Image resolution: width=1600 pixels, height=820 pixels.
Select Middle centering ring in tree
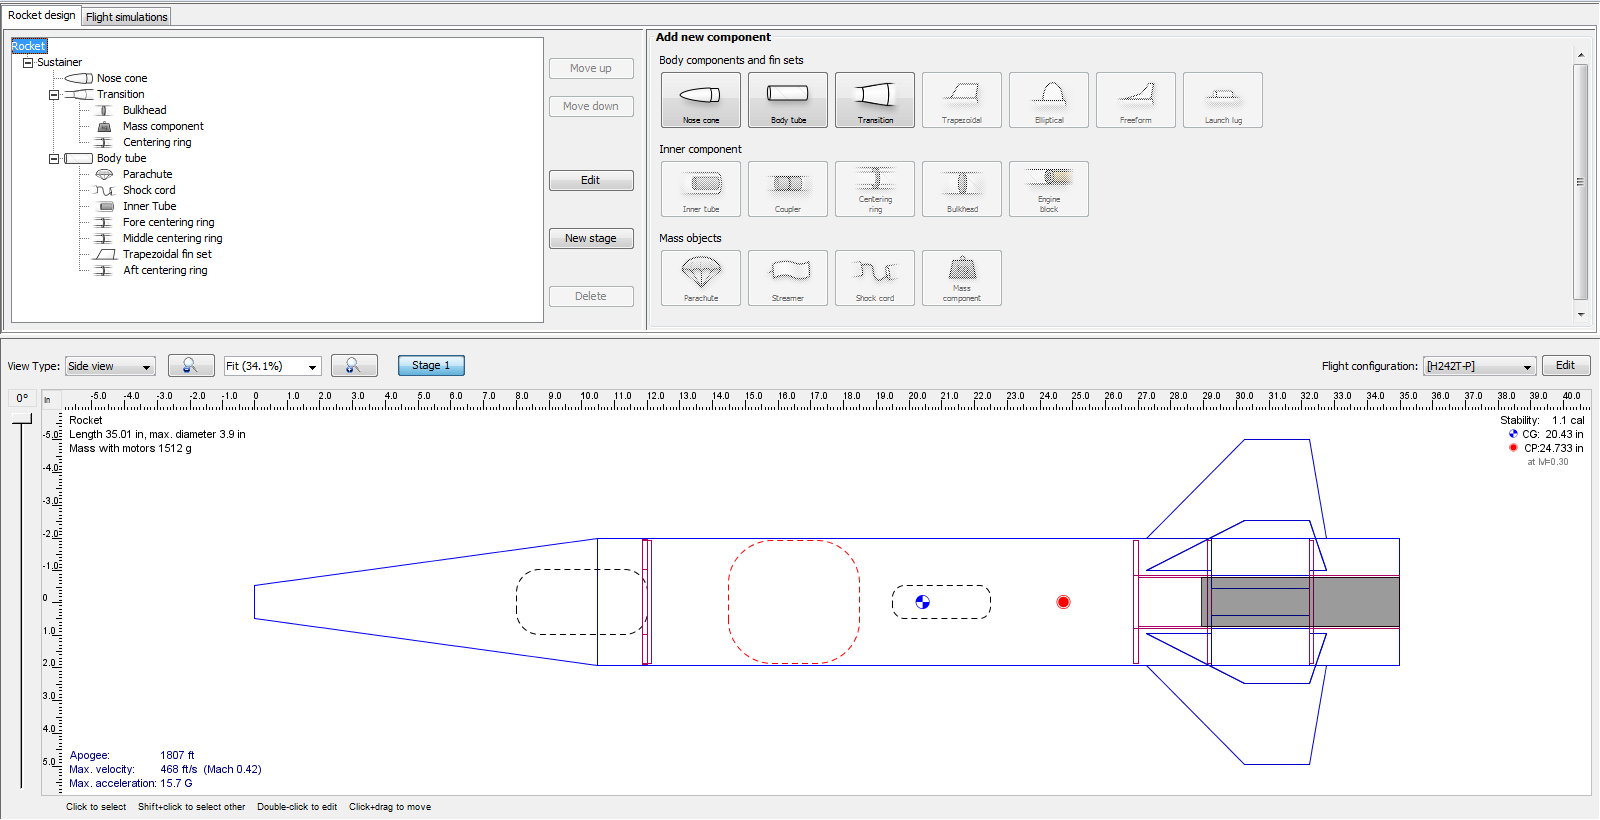(172, 238)
